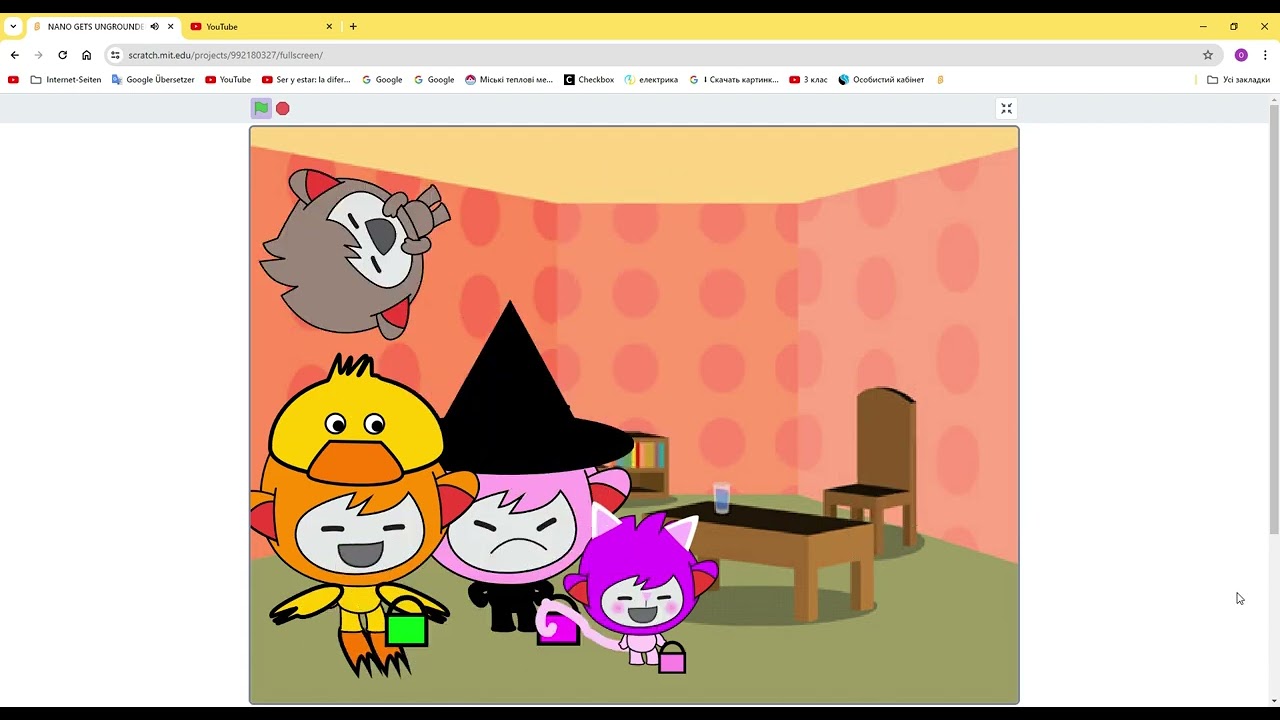Click the glass on the table

(722, 497)
